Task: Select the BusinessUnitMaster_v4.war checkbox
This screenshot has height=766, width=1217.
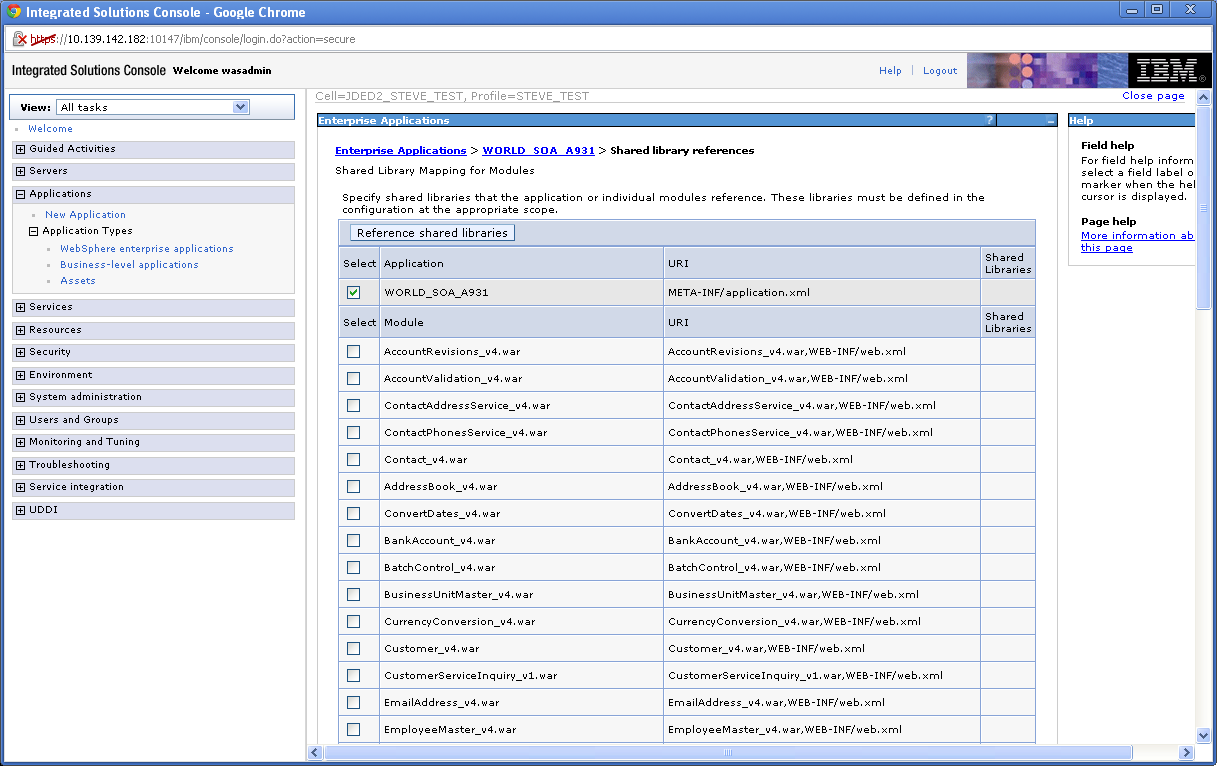Action: [x=353, y=595]
